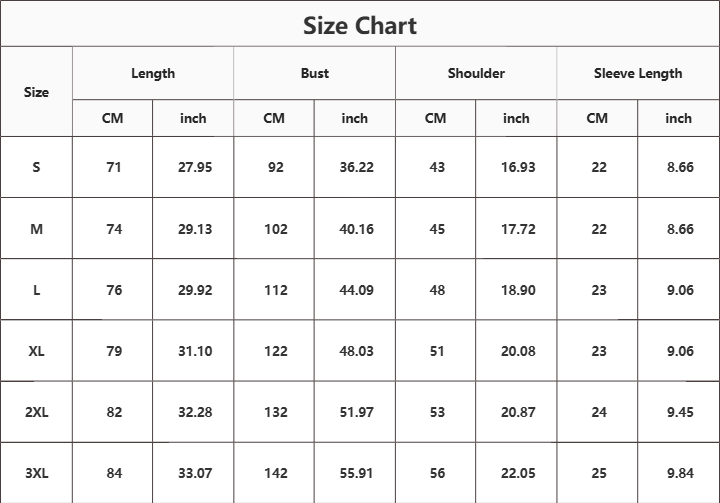720x503 pixels.
Task: Click the Size Chart title
Action: pos(360,26)
